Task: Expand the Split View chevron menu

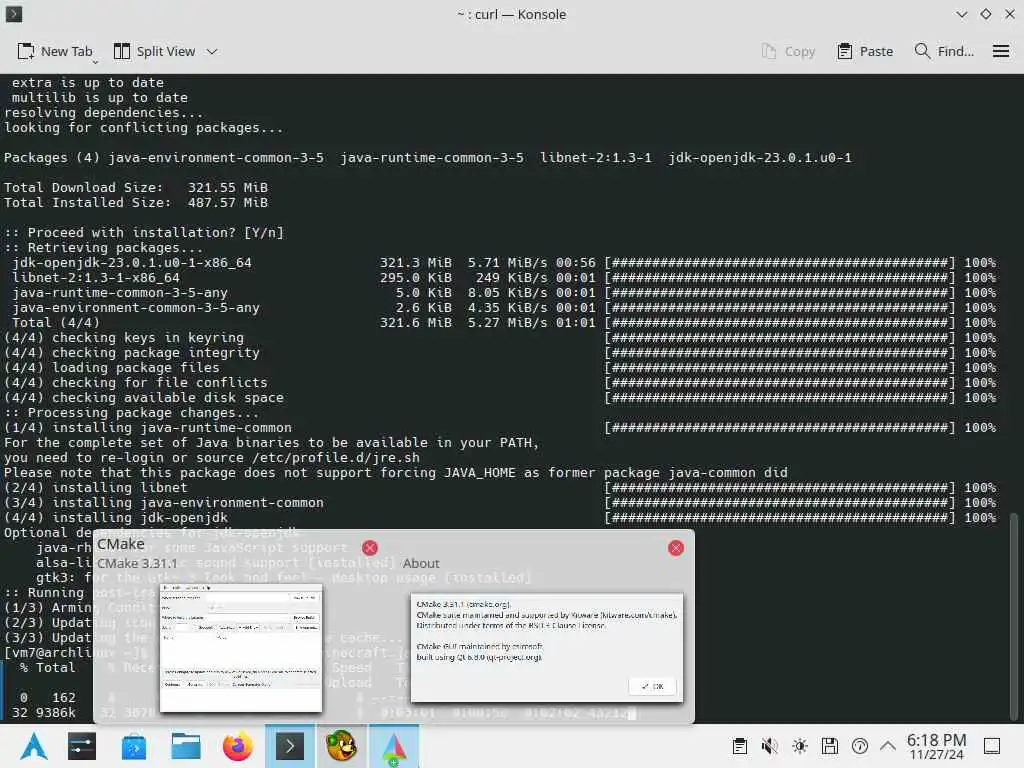Action: coord(212,51)
